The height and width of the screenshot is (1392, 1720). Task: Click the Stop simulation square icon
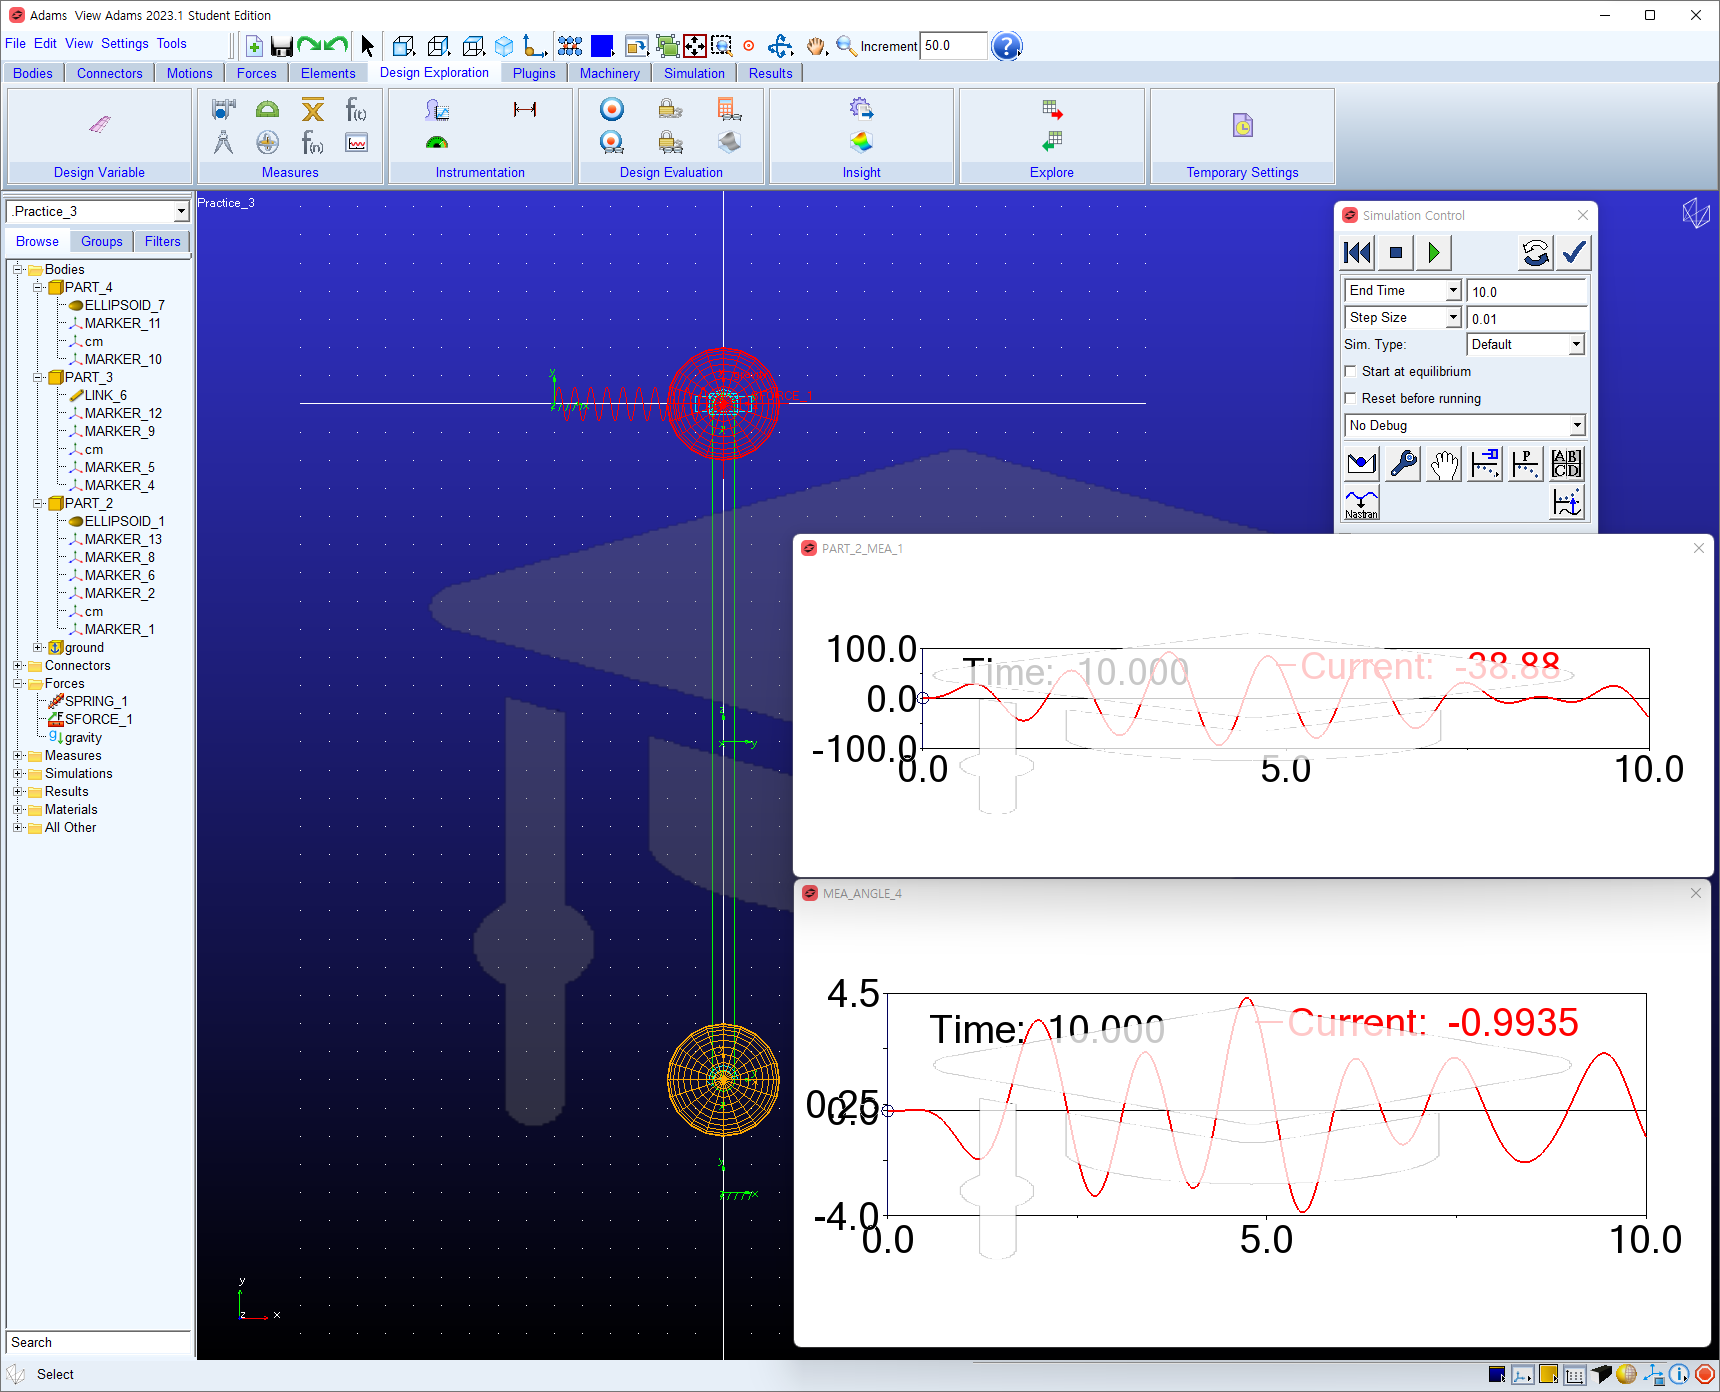[1396, 253]
